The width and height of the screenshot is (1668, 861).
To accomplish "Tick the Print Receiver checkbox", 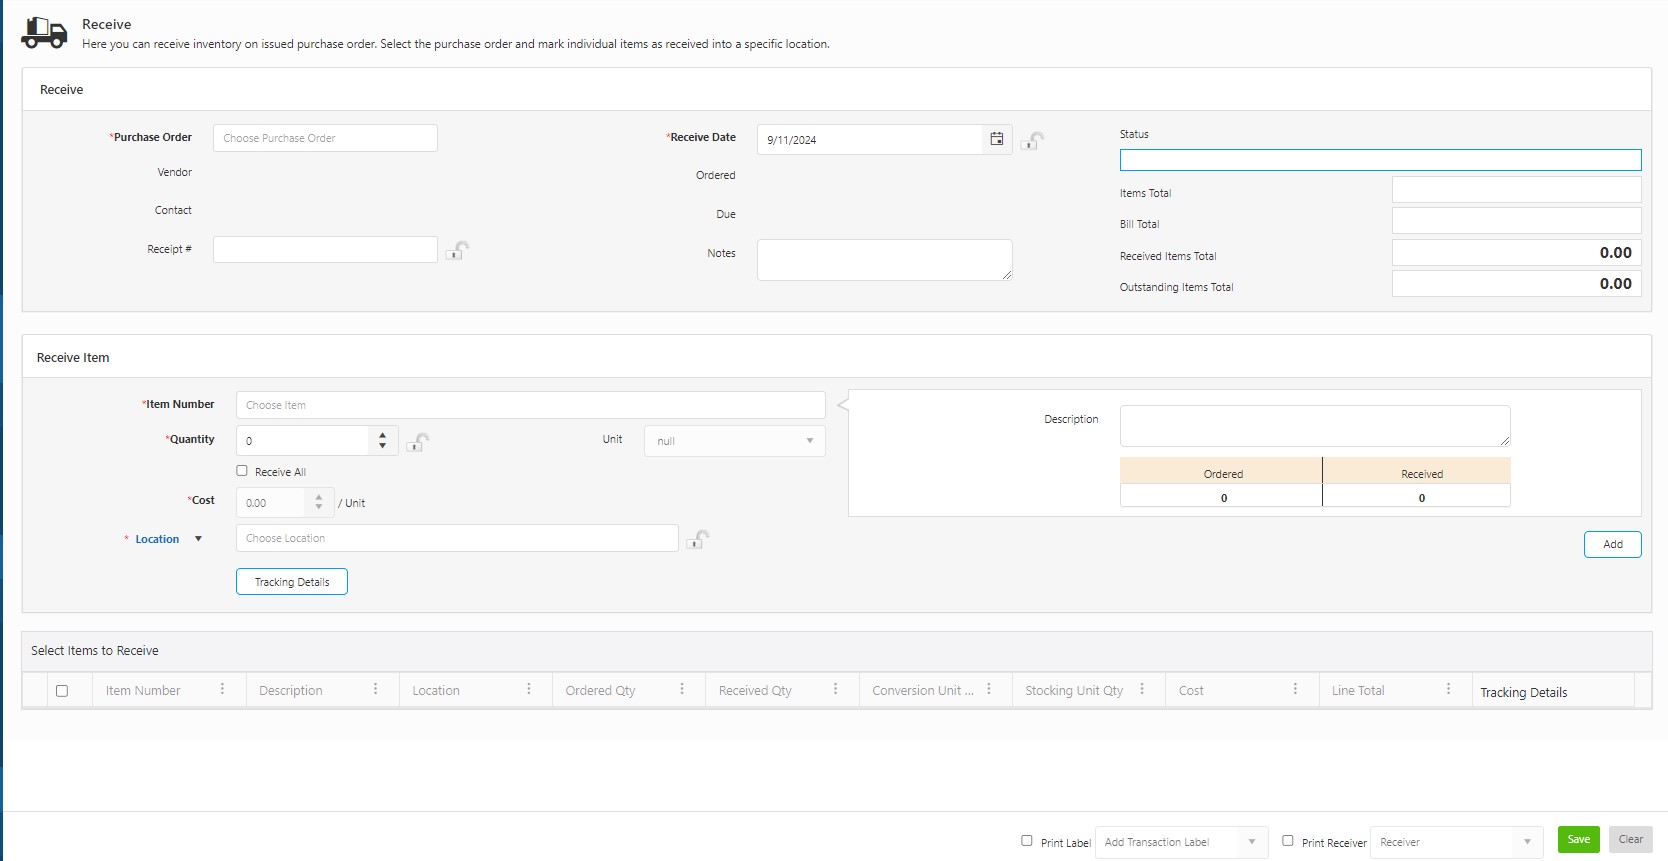I will pyautogui.click(x=1288, y=841).
